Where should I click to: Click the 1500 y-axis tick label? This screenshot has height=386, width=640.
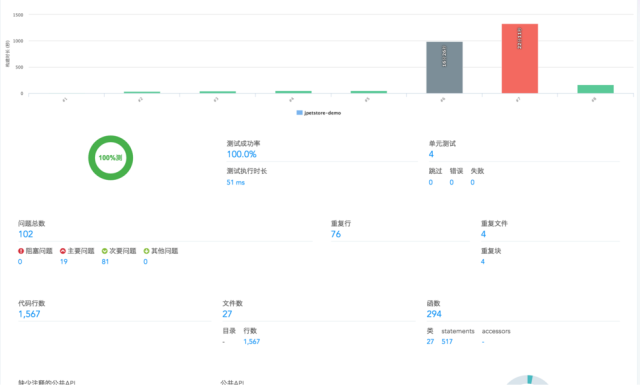pyautogui.click(x=18, y=15)
